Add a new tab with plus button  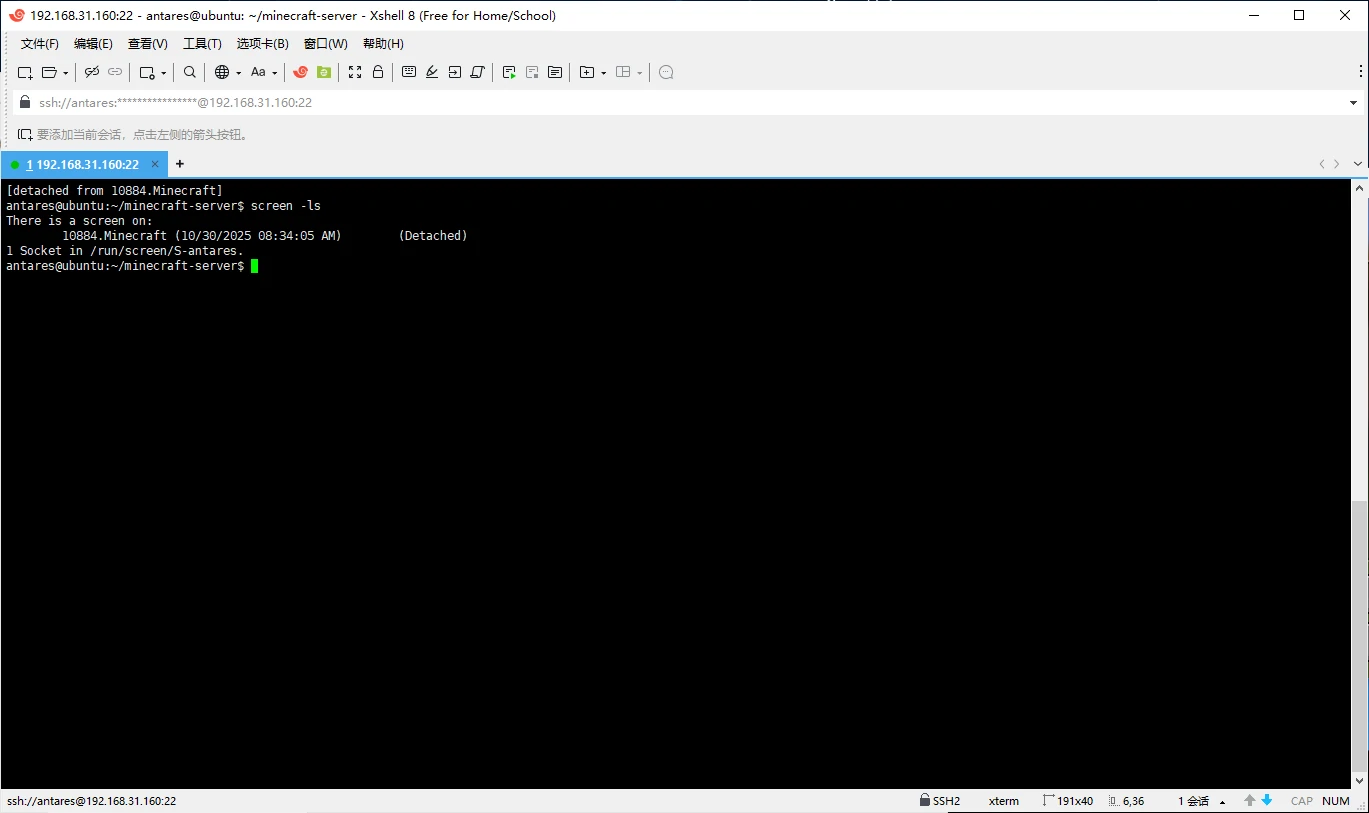[x=180, y=164]
